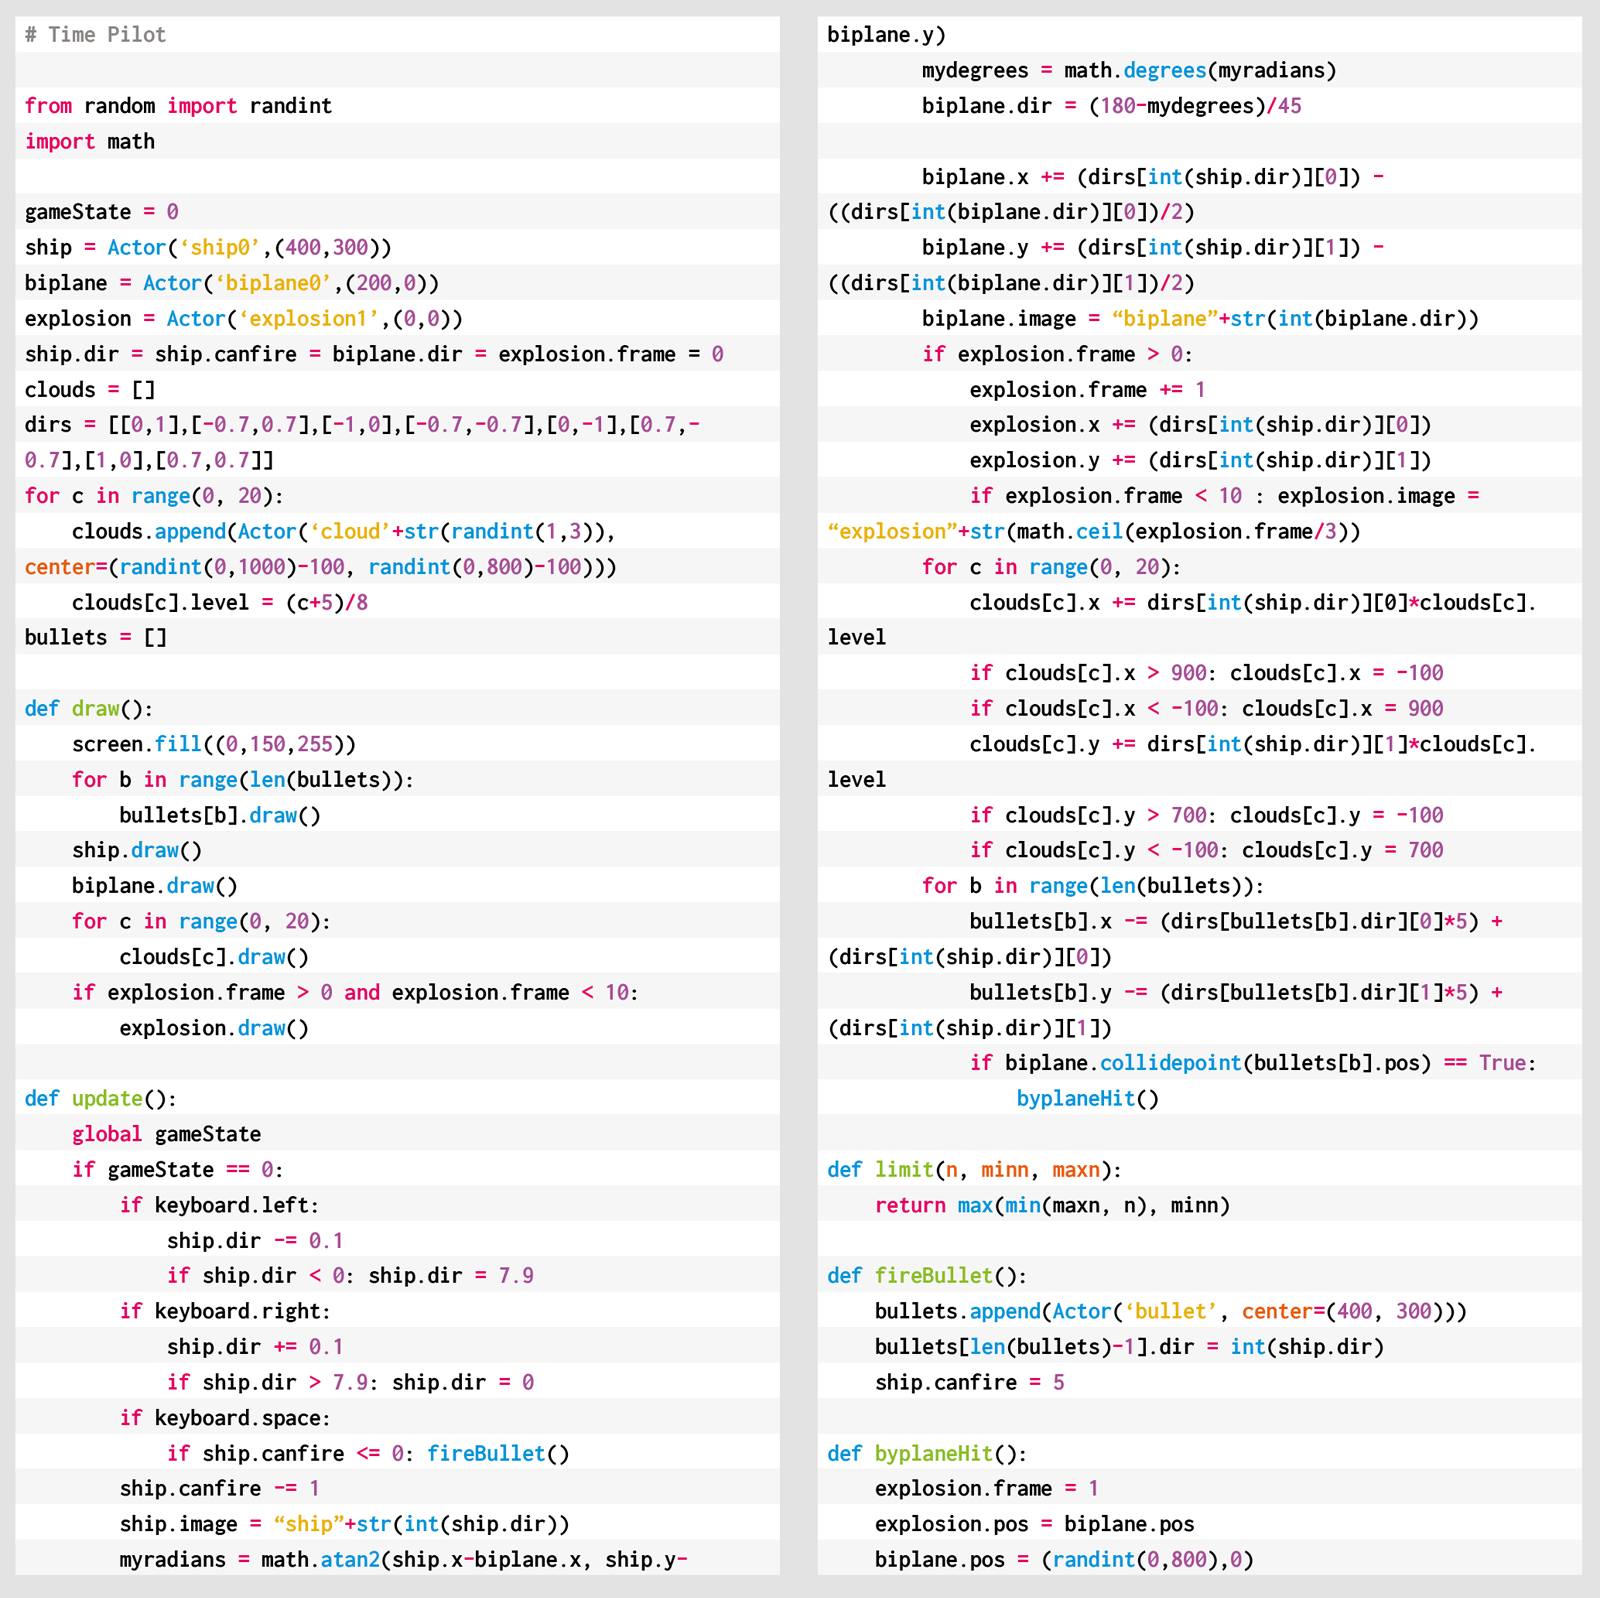Click the 'global gameState' line
1600x1598 pixels.
(x=166, y=1134)
